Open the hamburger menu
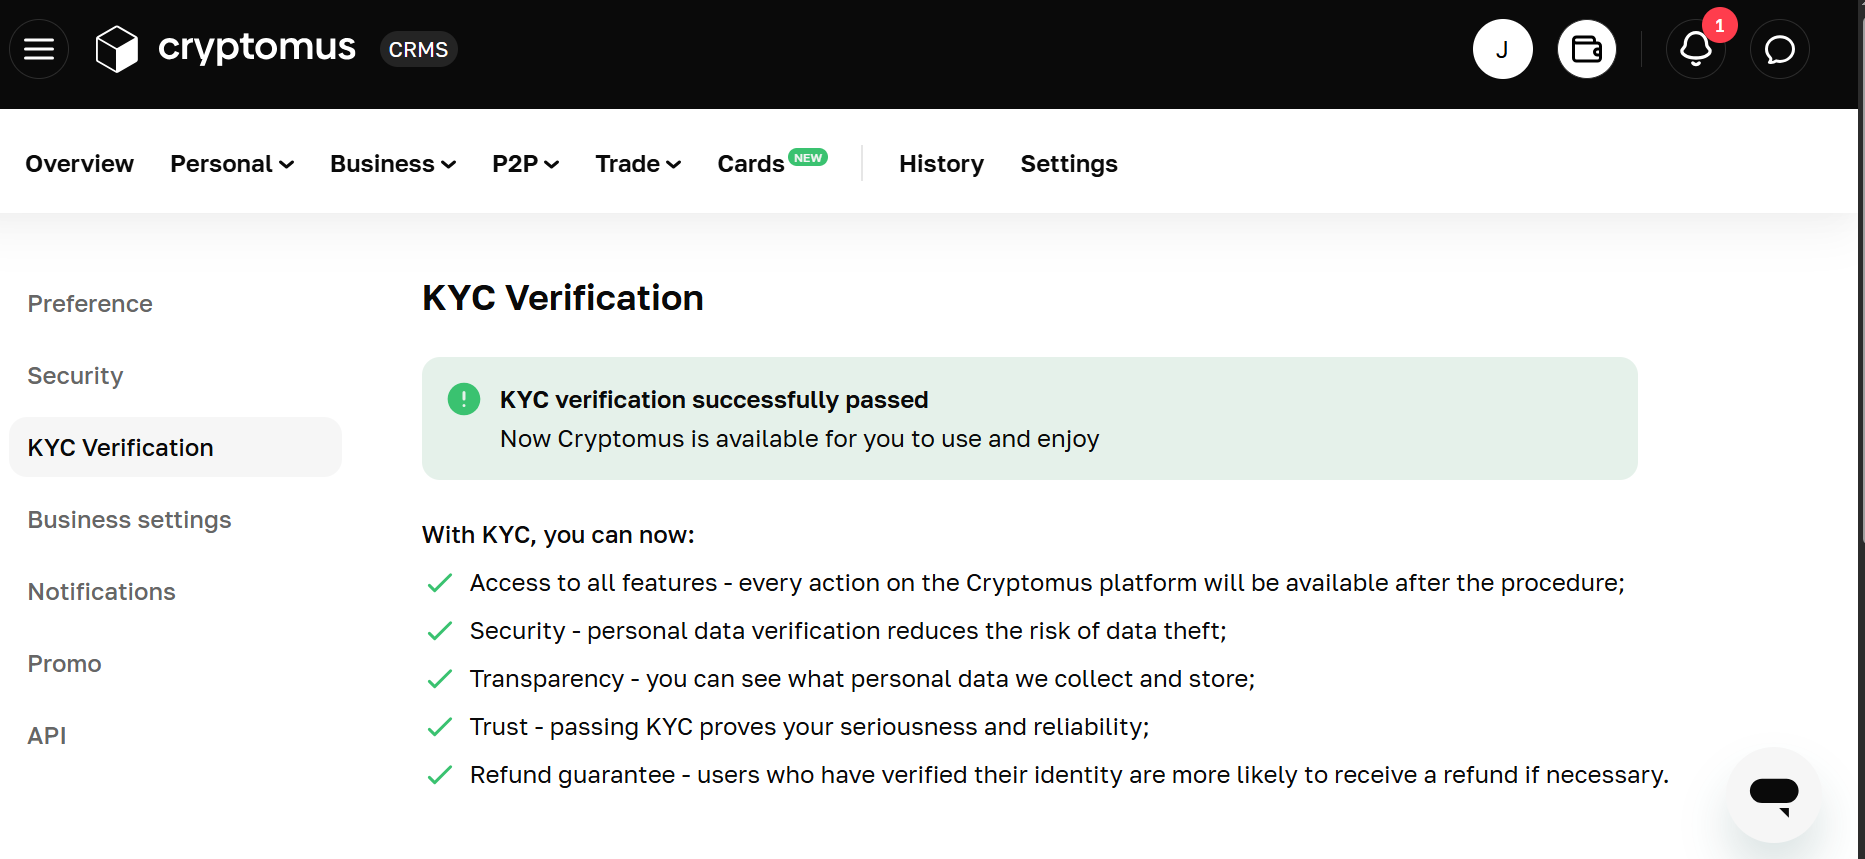This screenshot has width=1865, height=859. pos(39,49)
